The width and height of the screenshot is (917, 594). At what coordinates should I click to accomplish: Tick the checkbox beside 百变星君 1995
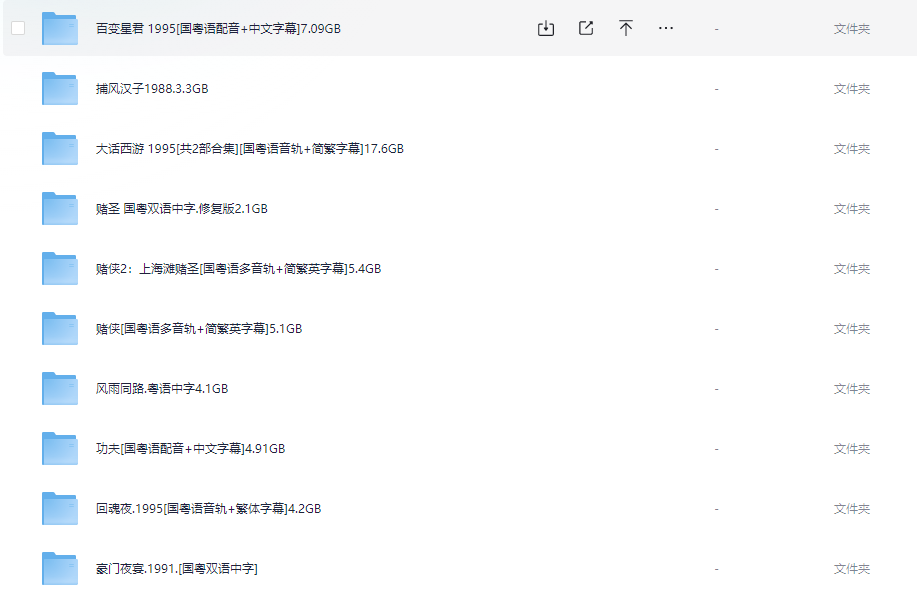(18, 28)
